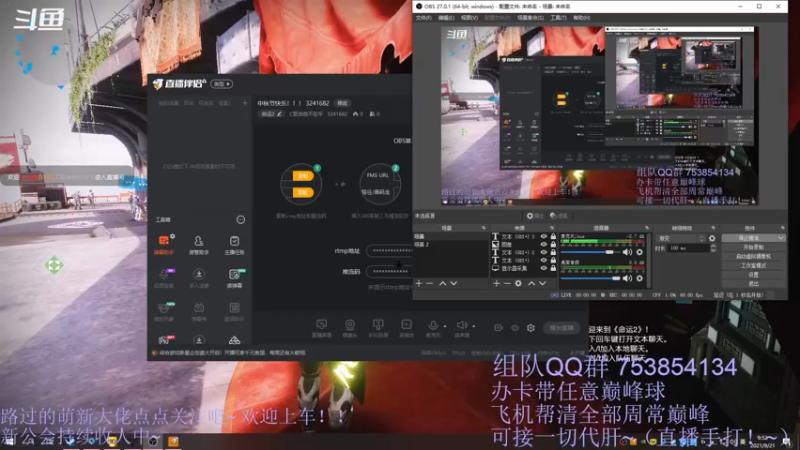Open mic/Aux channel gear settings in OBS mixer

pos(639,252)
